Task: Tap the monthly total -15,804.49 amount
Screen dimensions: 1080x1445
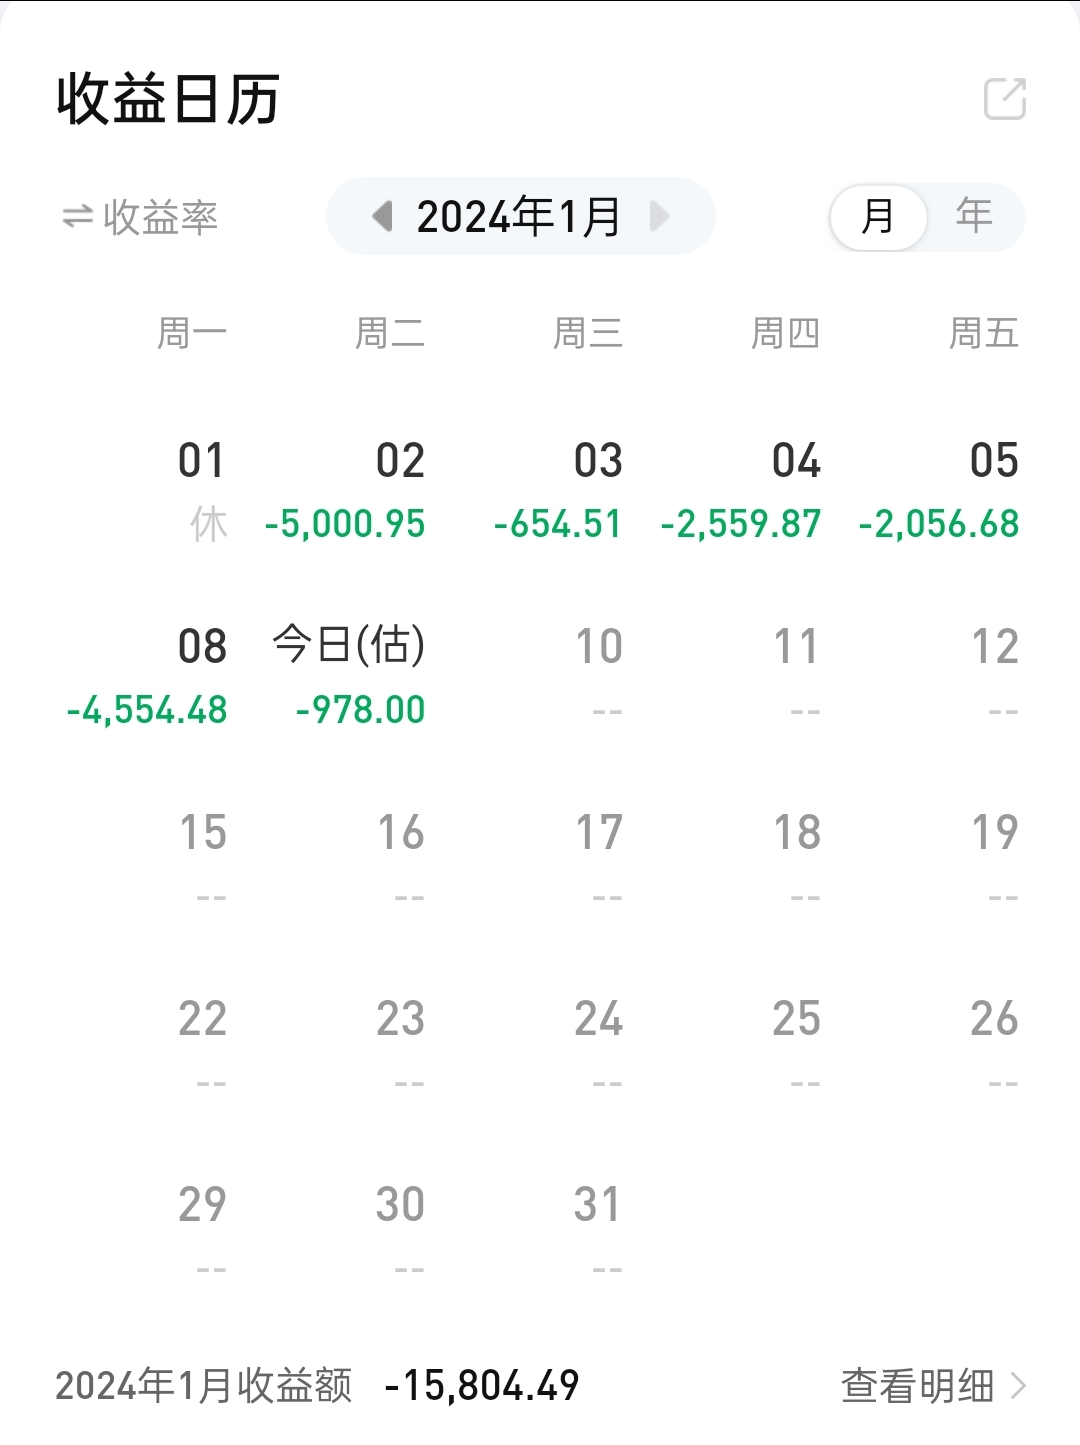Action: (x=482, y=1386)
